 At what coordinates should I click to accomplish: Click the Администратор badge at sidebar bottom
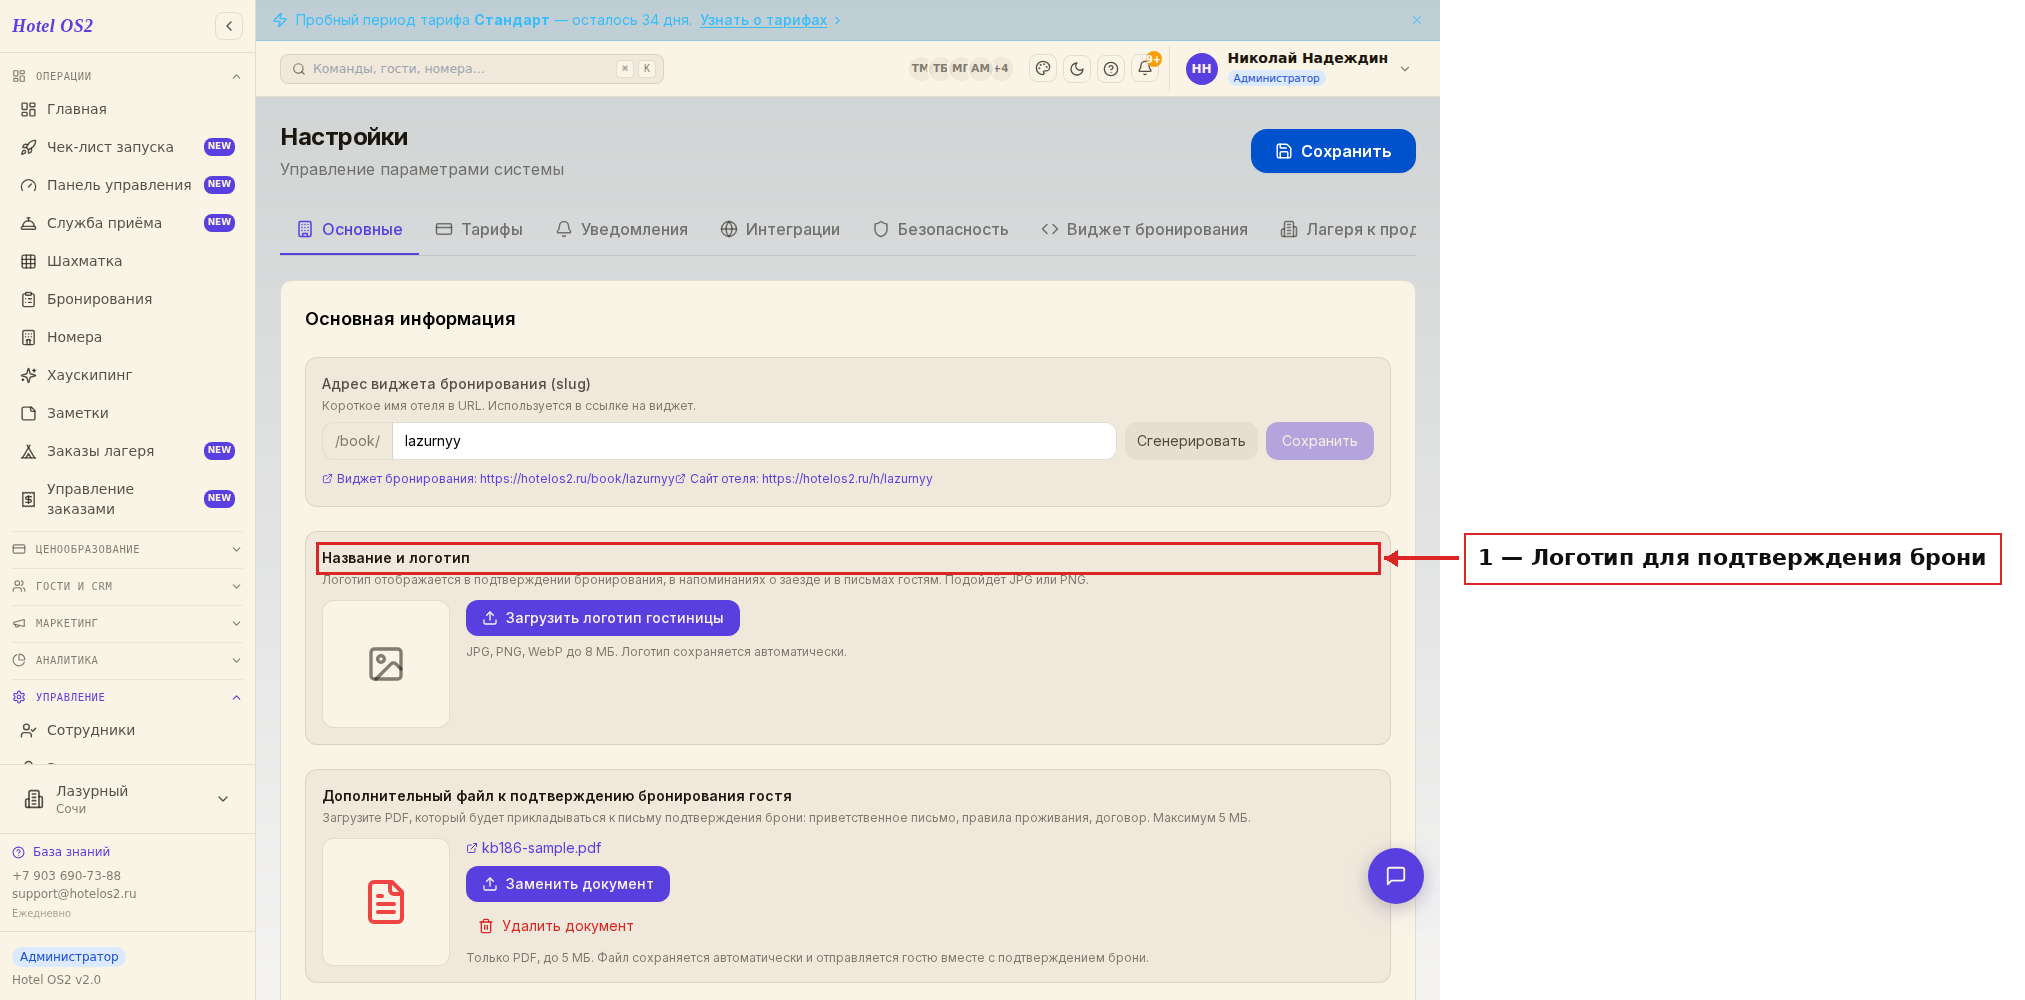(69, 957)
